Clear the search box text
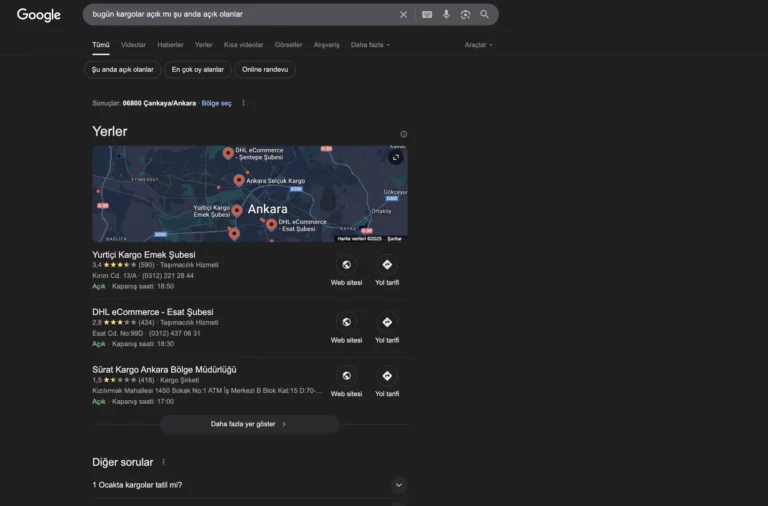The width and height of the screenshot is (768, 506). coord(404,15)
